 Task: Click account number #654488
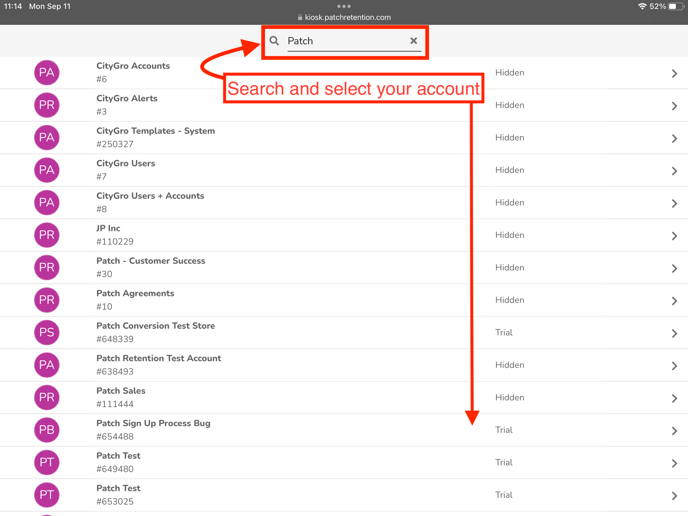pos(115,436)
